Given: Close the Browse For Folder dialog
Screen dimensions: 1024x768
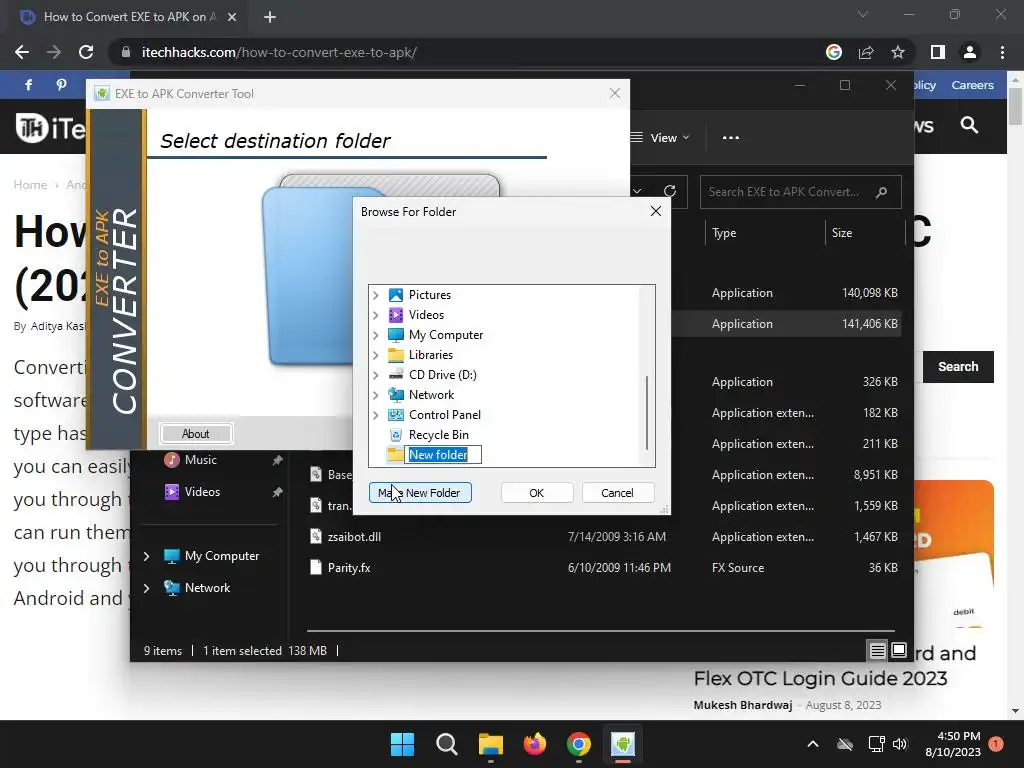Looking at the screenshot, I should pyautogui.click(x=656, y=211).
